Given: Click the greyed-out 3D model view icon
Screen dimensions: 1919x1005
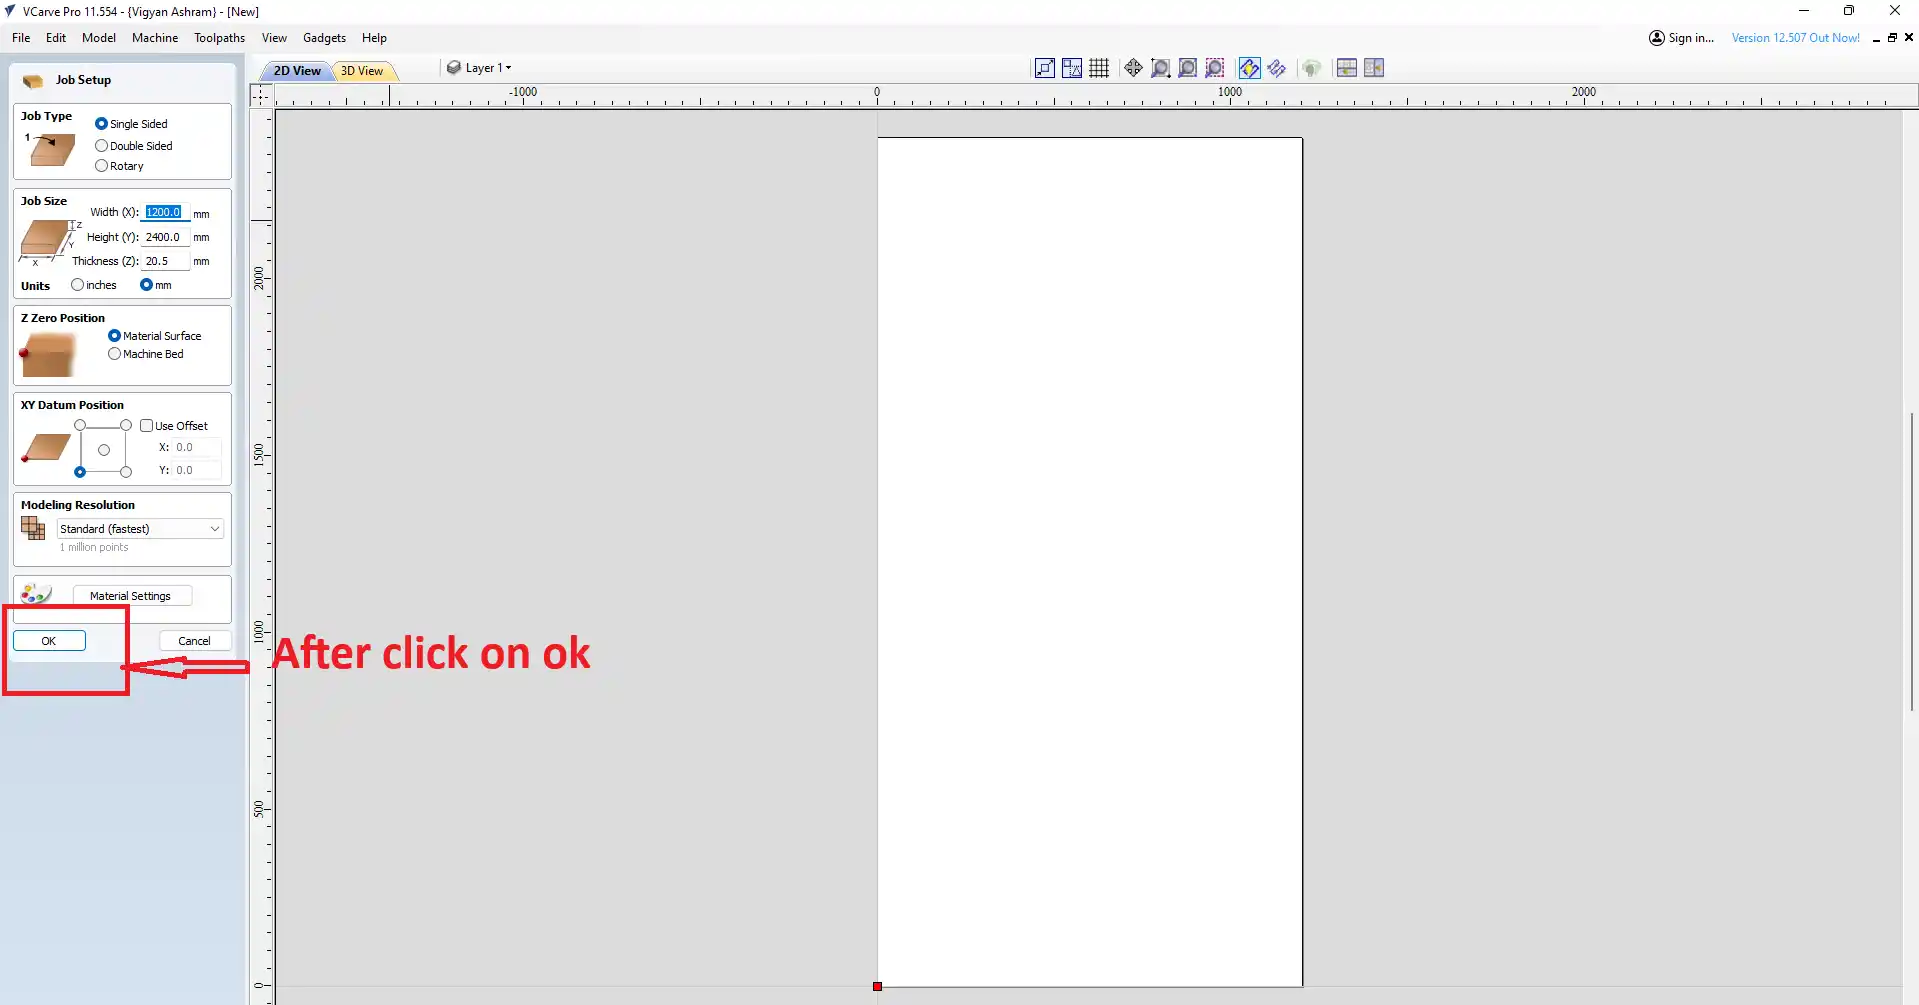Looking at the screenshot, I should [x=1312, y=68].
